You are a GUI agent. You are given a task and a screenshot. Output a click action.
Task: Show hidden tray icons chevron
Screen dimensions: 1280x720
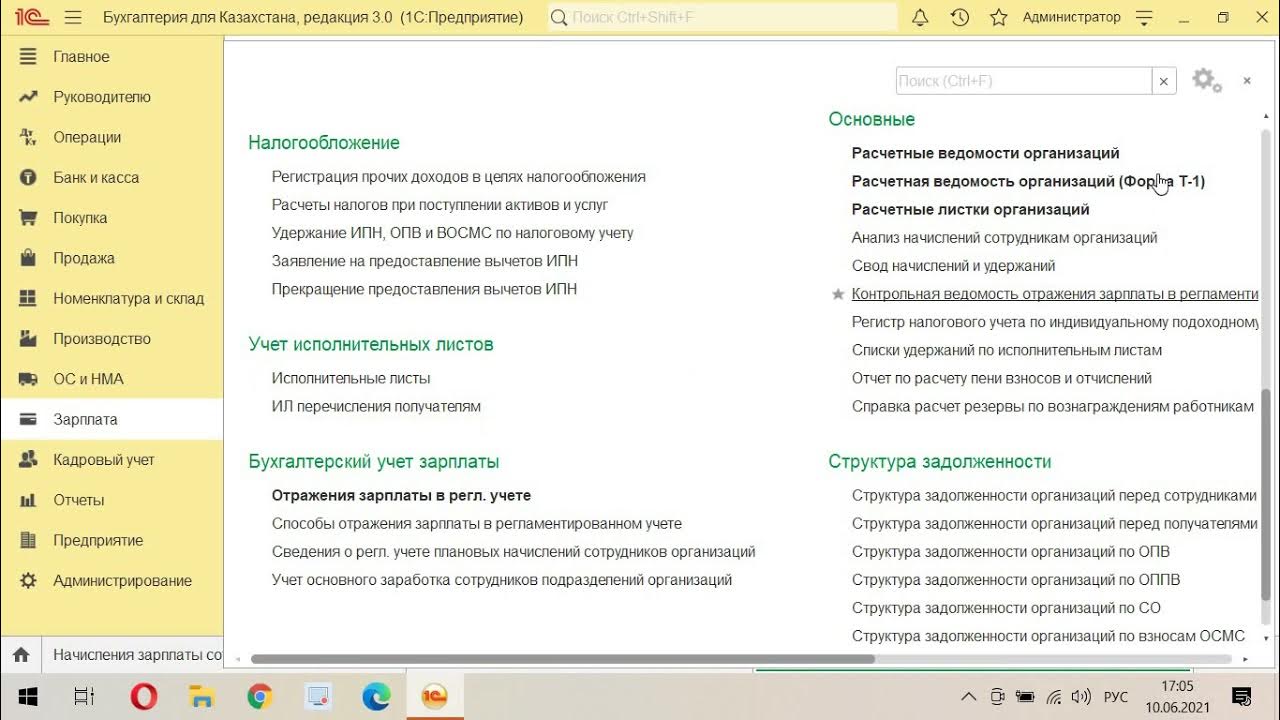(968, 697)
